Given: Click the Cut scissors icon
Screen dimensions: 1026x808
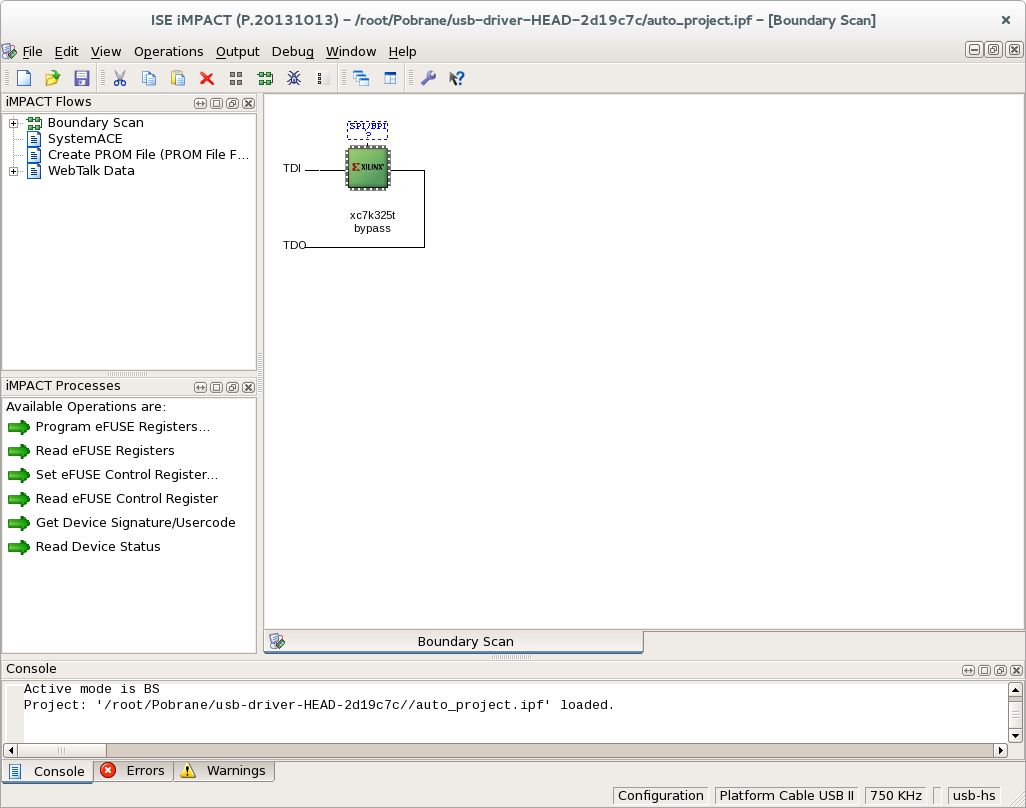Looking at the screenshot, I should [x=120, y=79].
